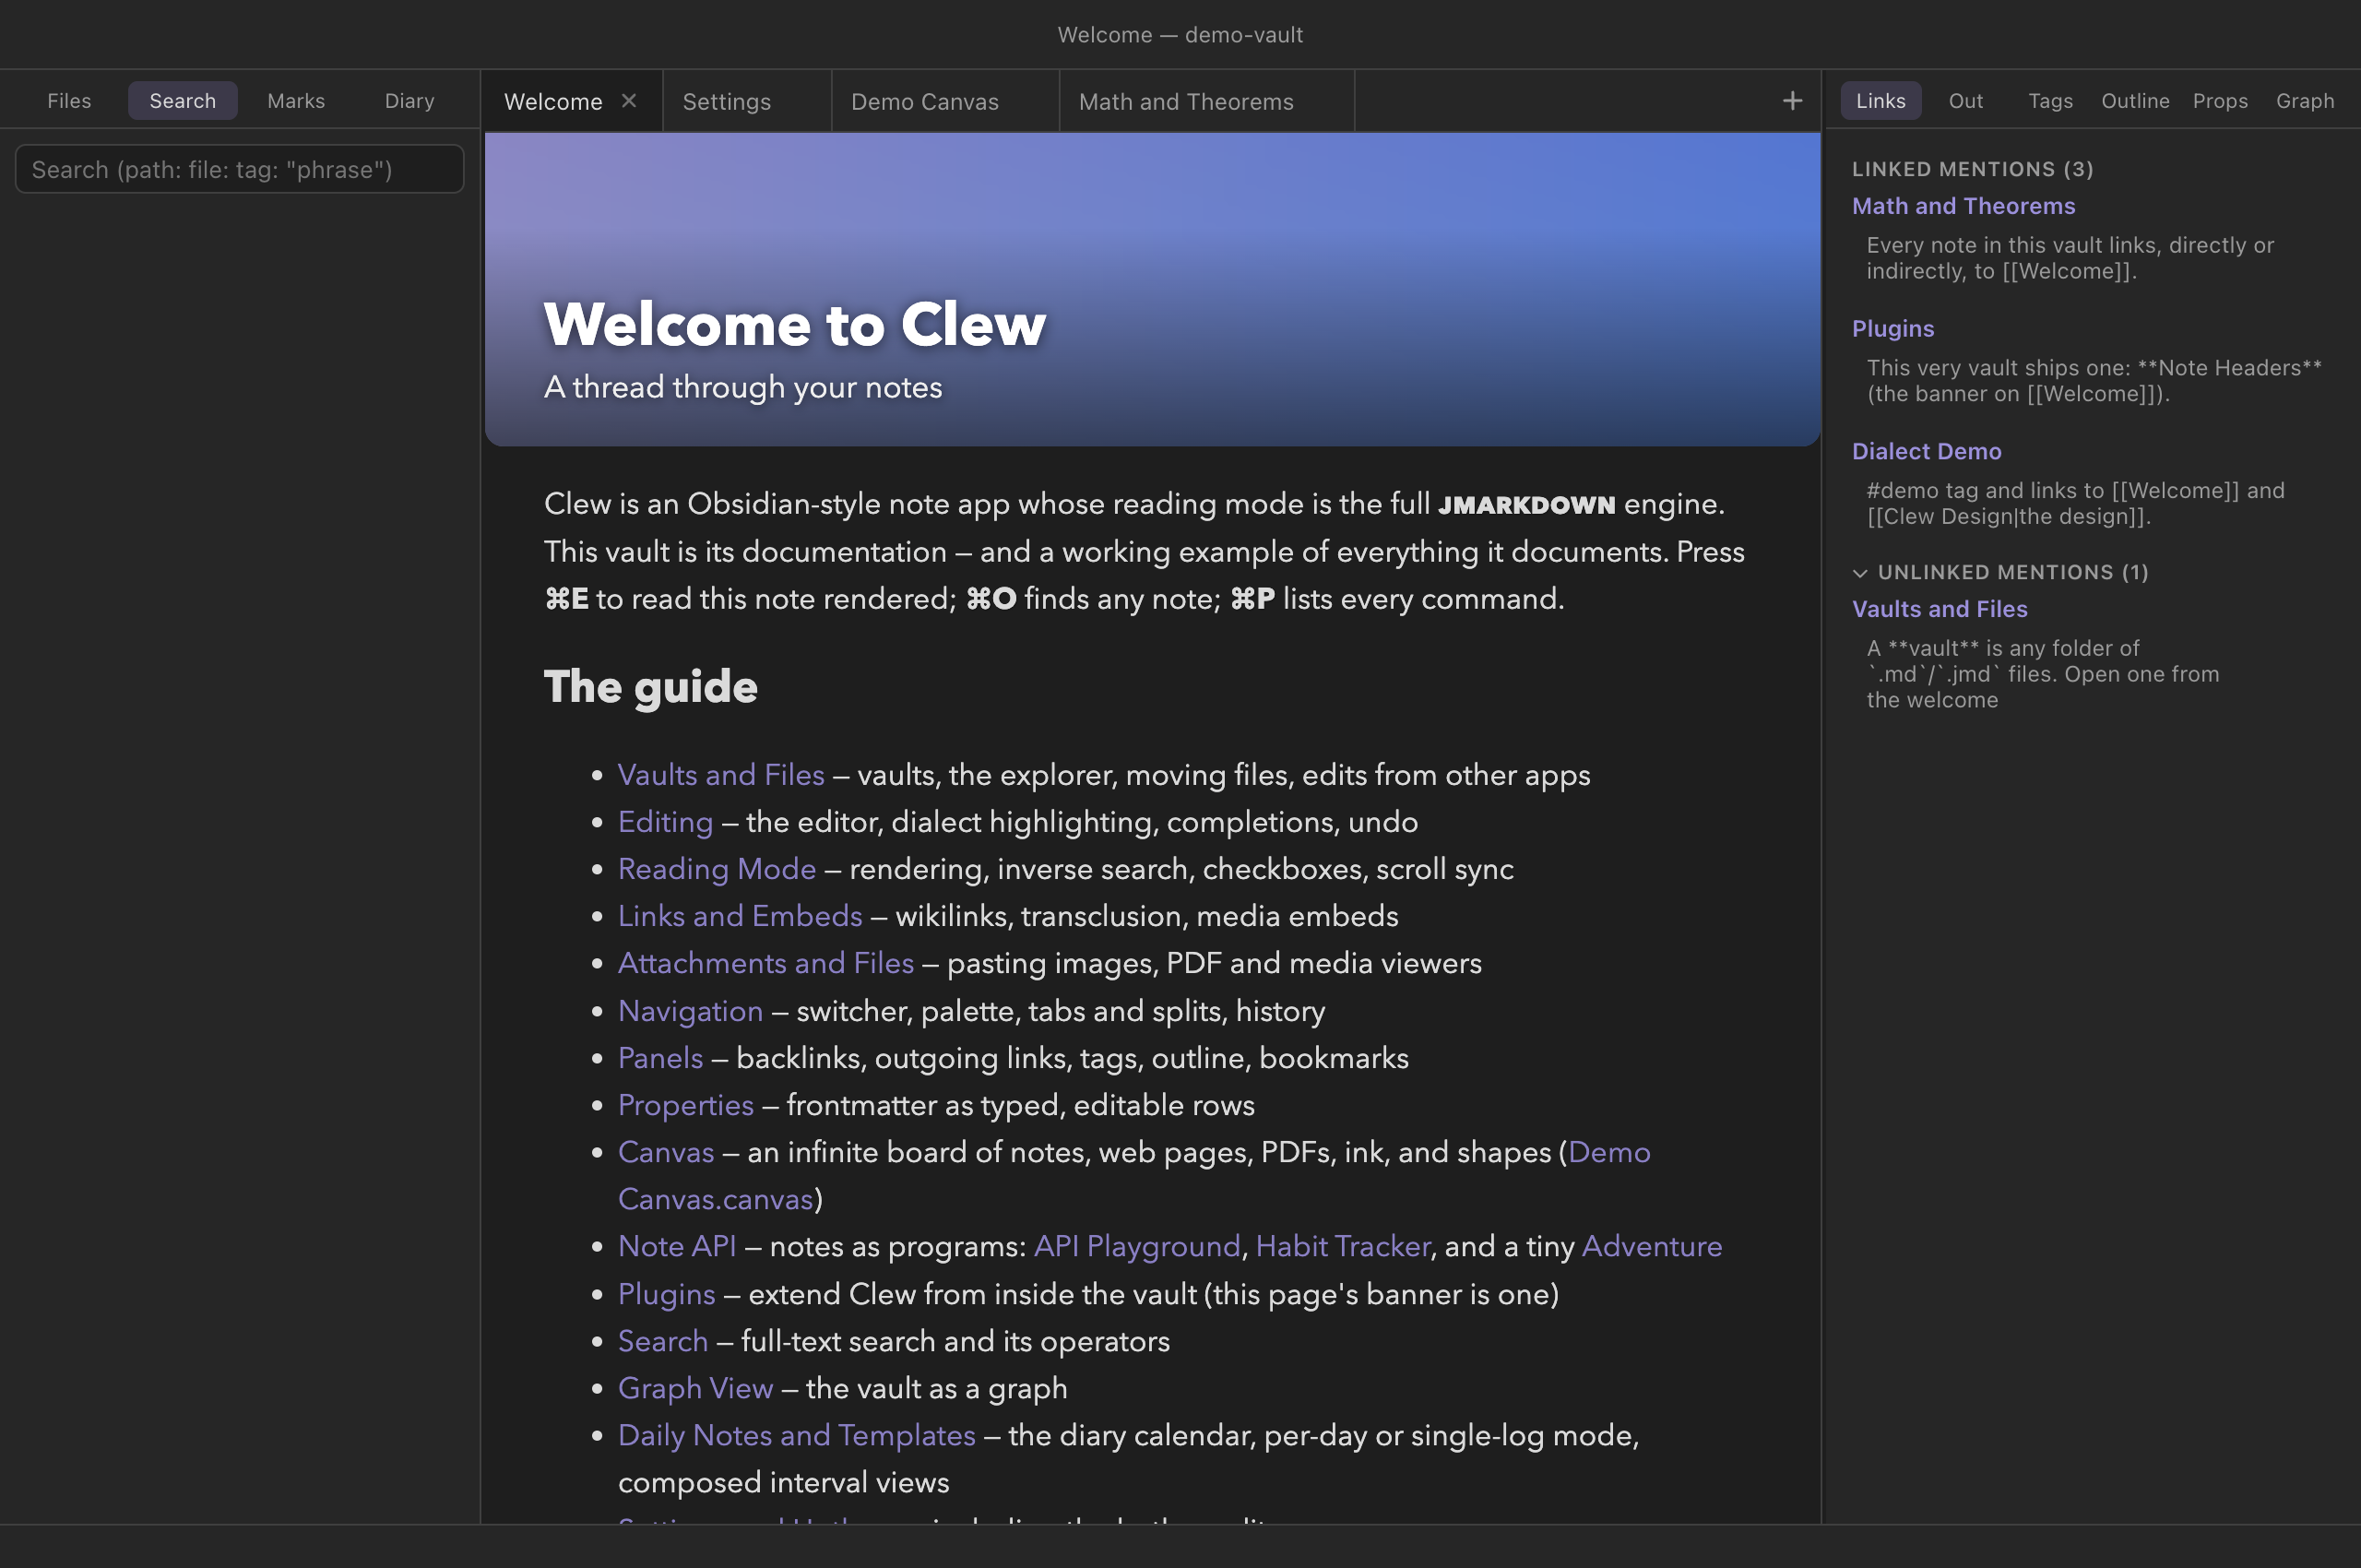Open the API Playground link

point(1137,1246)
